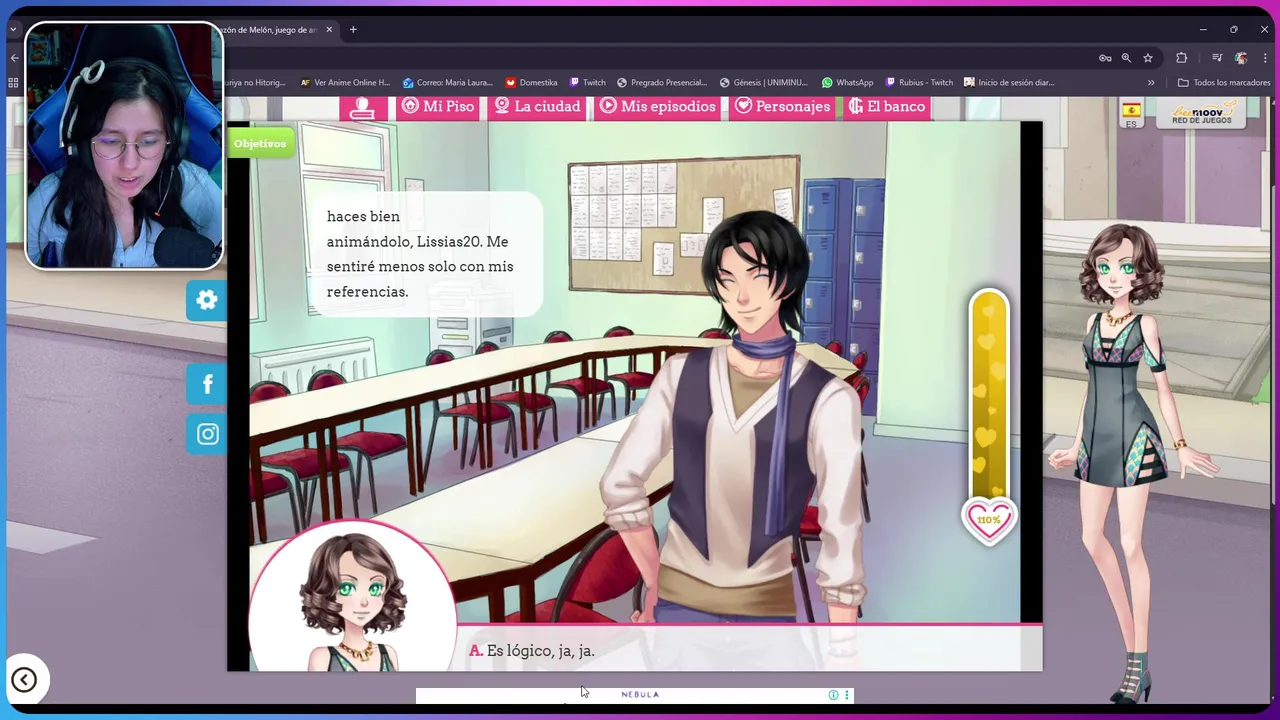
Task: Open the Facebook icon link
Action: click(207, 384)
